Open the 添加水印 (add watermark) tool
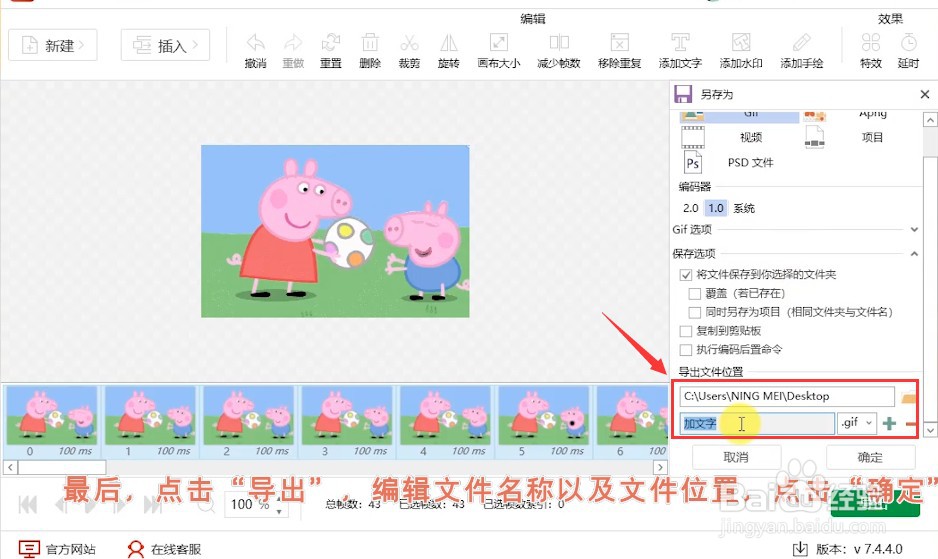This screenshot has width=938, height=559. tap(741, 43)
